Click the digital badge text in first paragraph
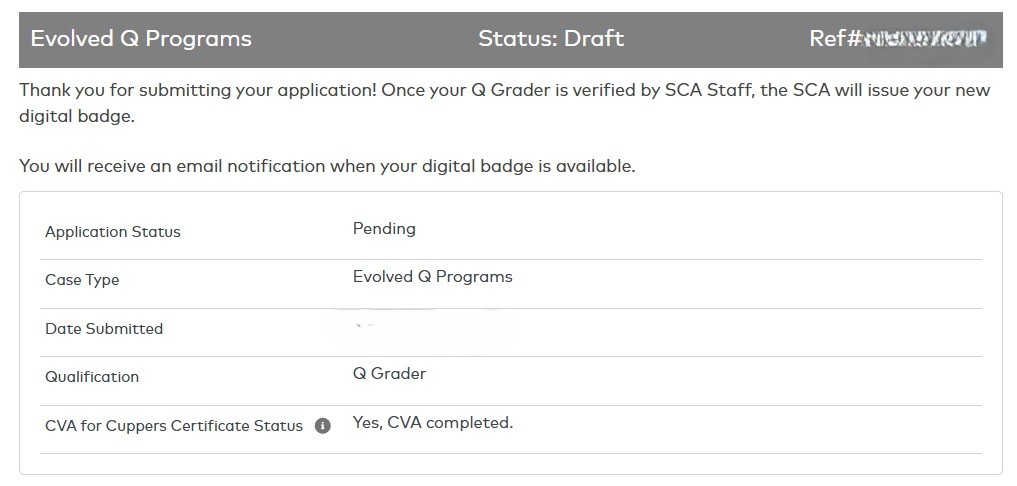Screen dimensions: 1017x486 pyautogui.click(x=77, y=118)
